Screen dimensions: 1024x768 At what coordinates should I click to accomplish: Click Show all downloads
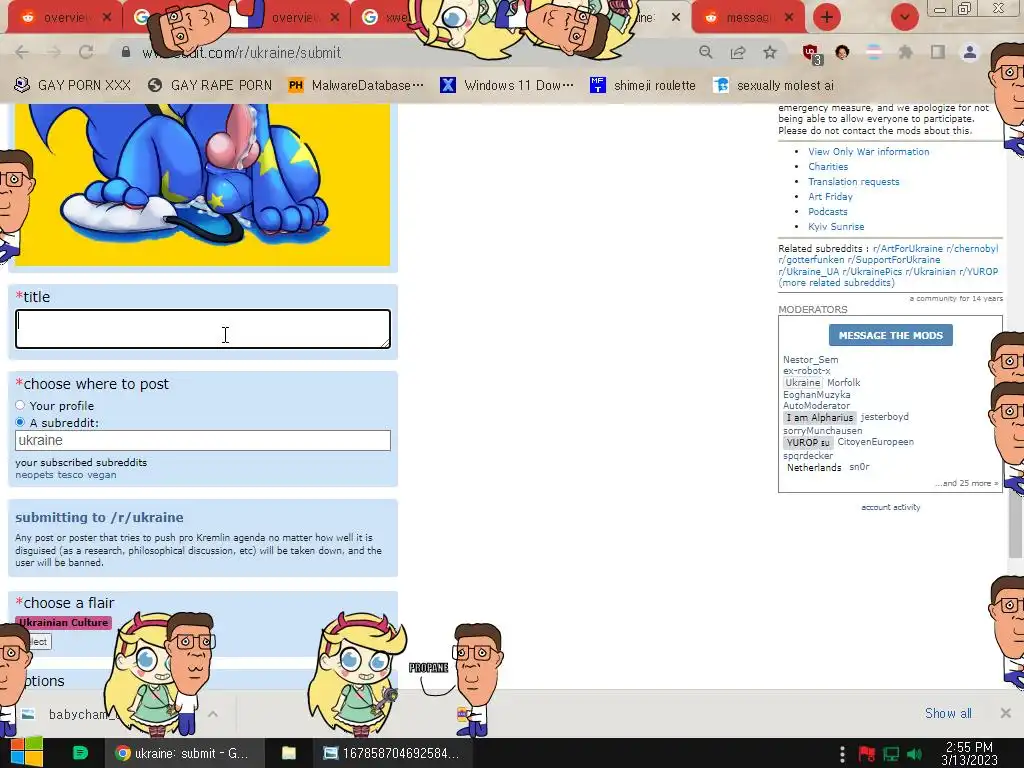(948, 713)
